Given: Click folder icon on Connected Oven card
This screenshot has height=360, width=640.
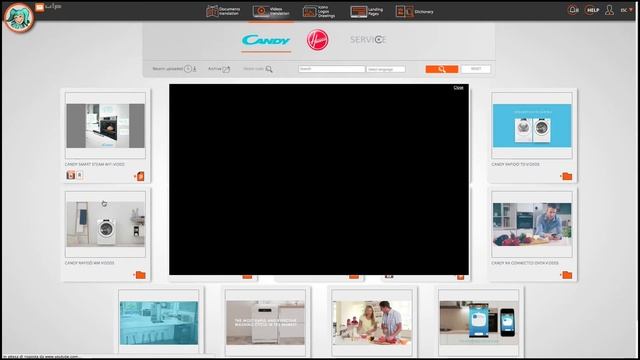Looking at the screenshot, I should [x=567, y=275].
